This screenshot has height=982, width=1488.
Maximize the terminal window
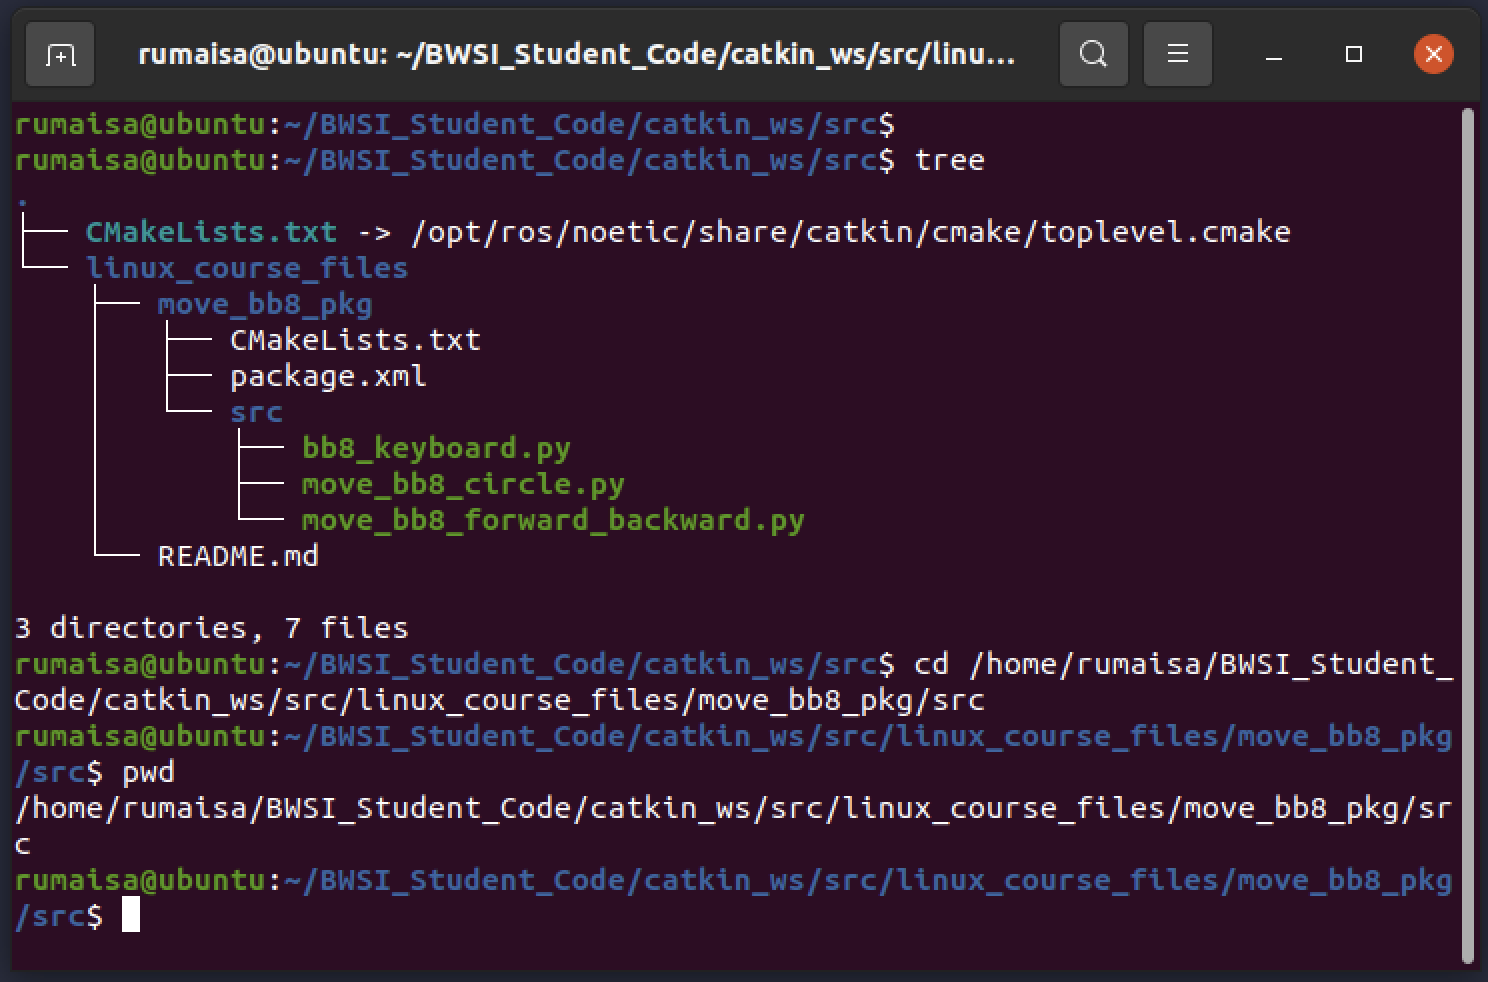[1354, 54]
